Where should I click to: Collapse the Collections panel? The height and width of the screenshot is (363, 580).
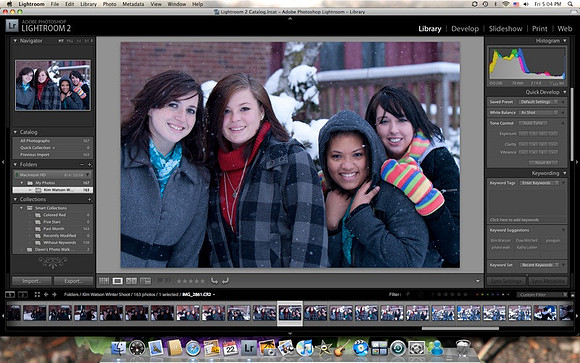pos(15,199)
